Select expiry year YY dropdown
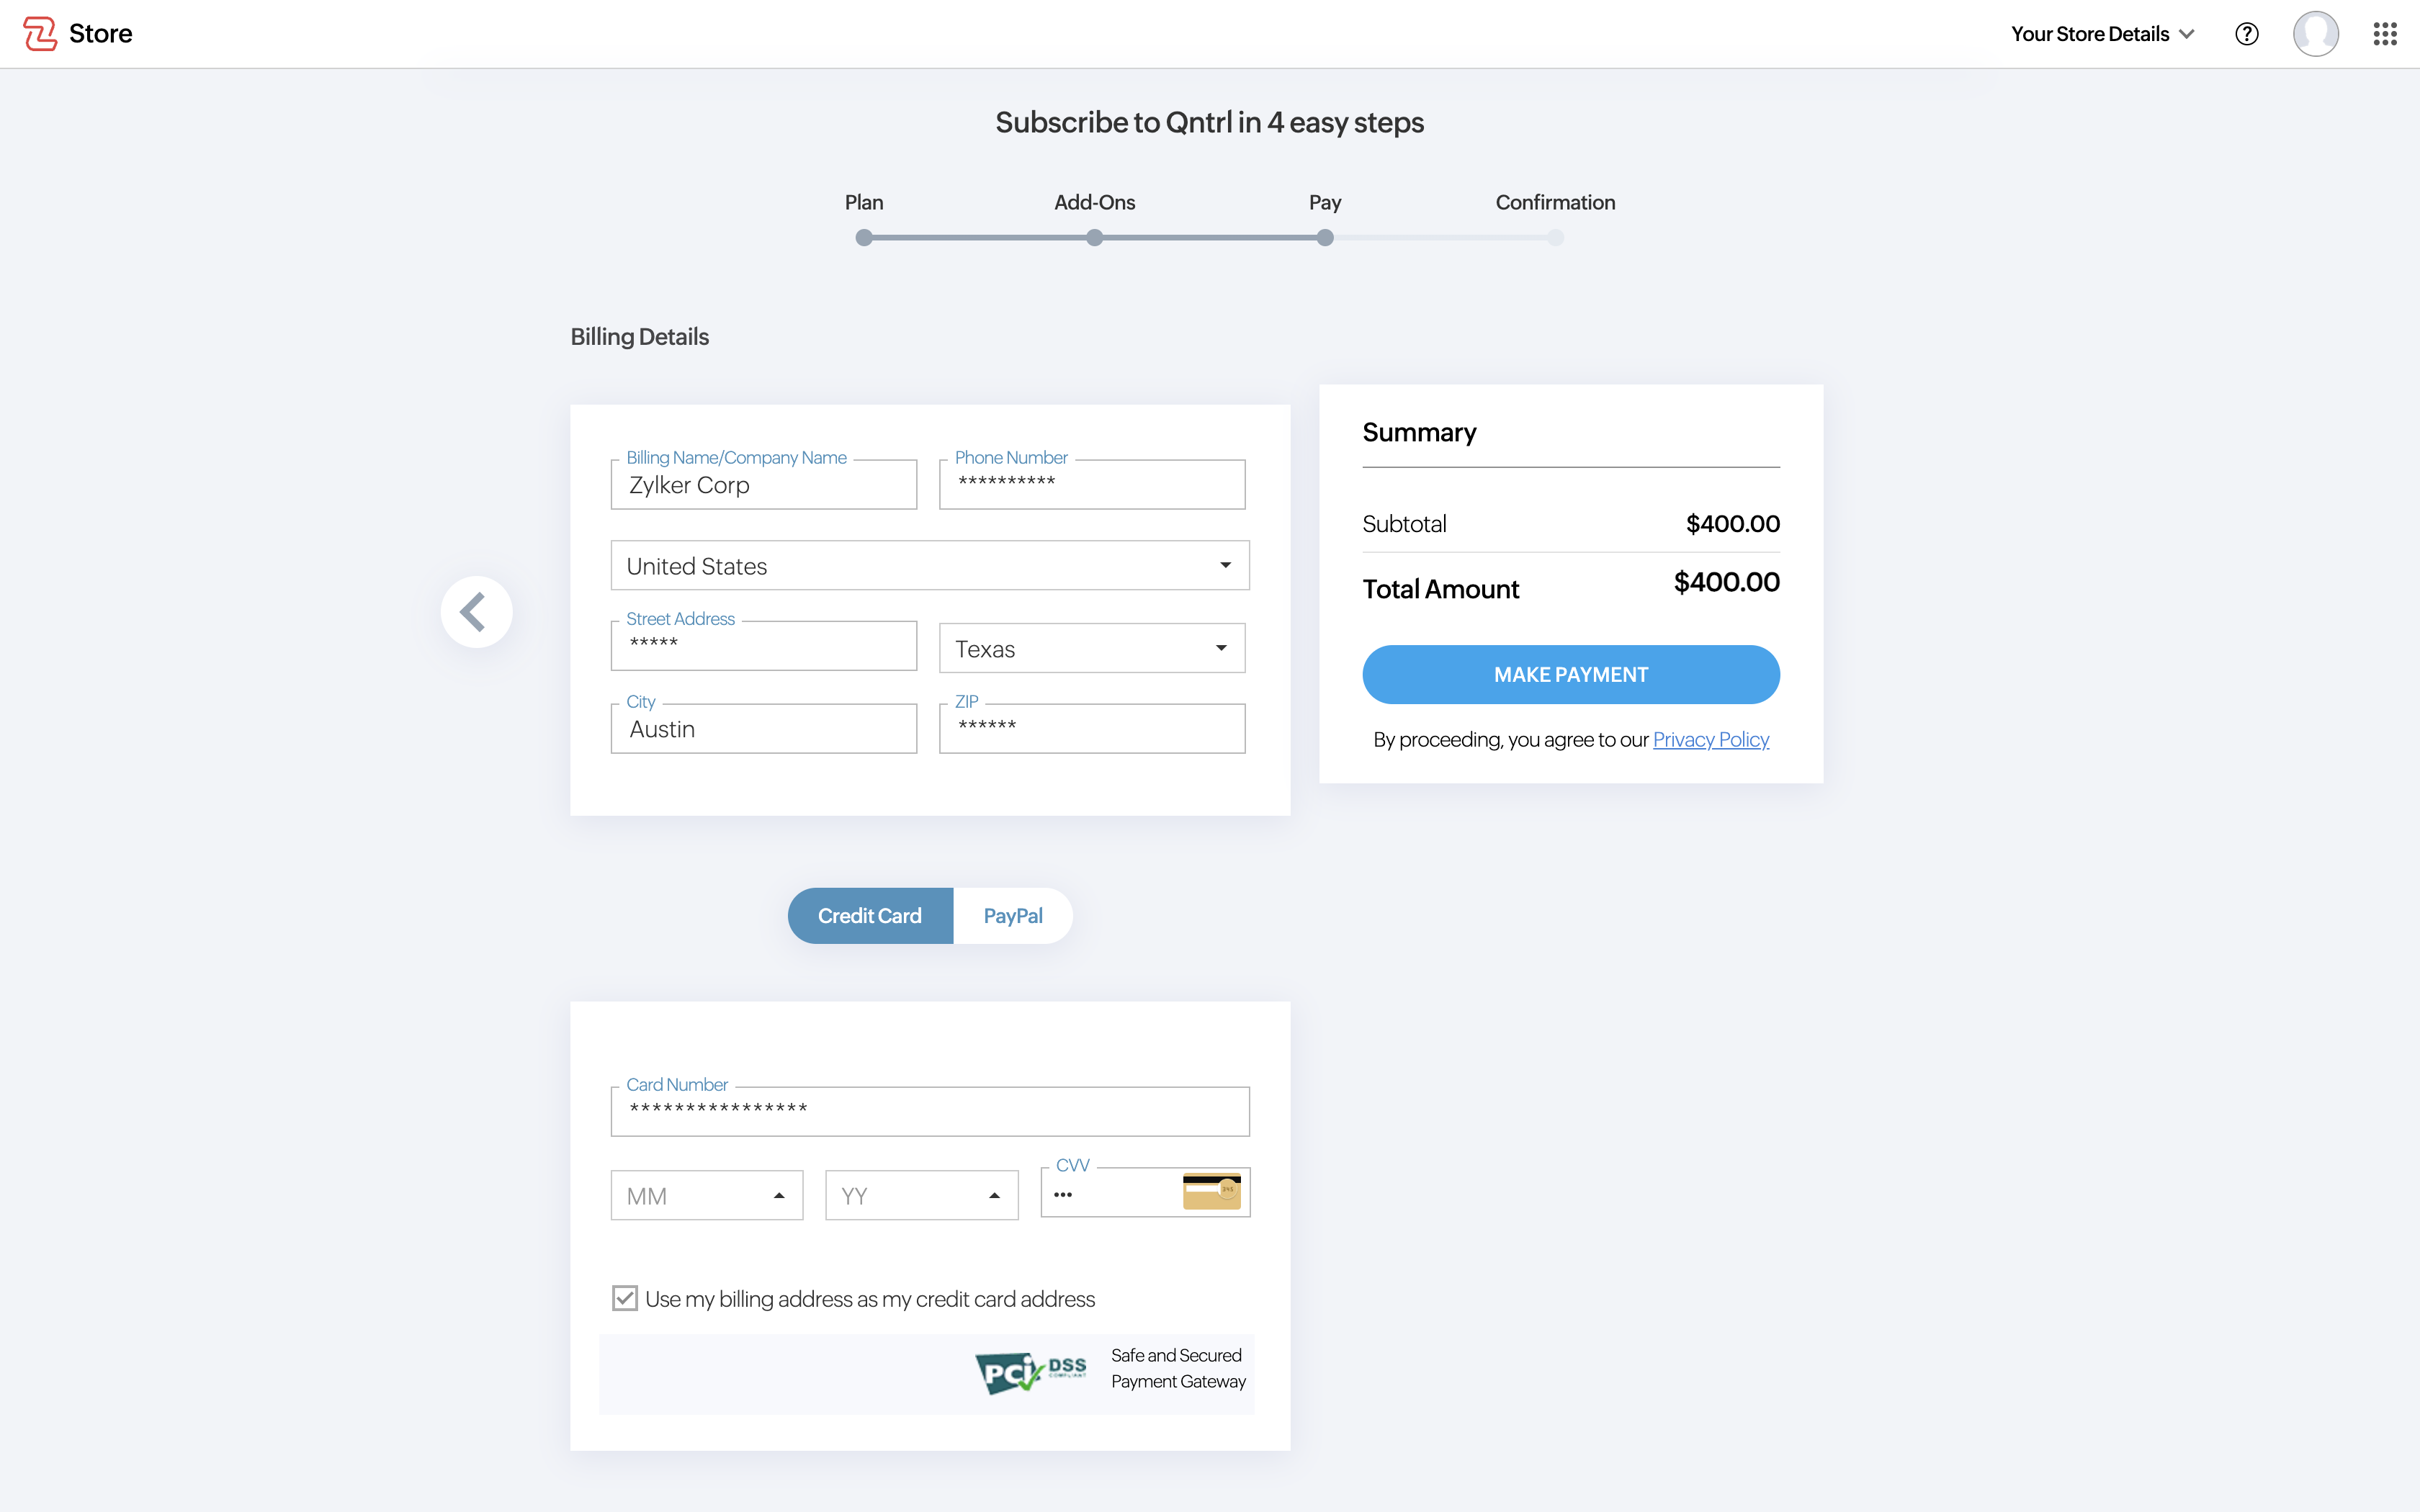2420x1512 pixels. pos(921,1196)
